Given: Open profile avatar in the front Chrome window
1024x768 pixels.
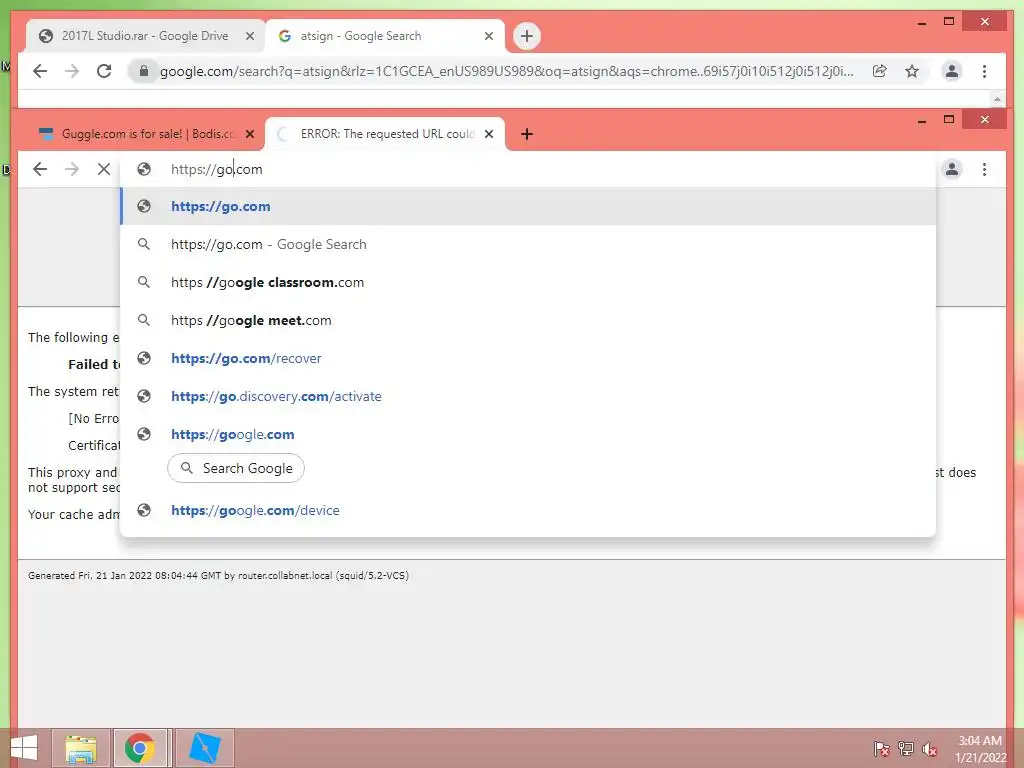Looking at the screenshot, I should click(x=952, y=169).
